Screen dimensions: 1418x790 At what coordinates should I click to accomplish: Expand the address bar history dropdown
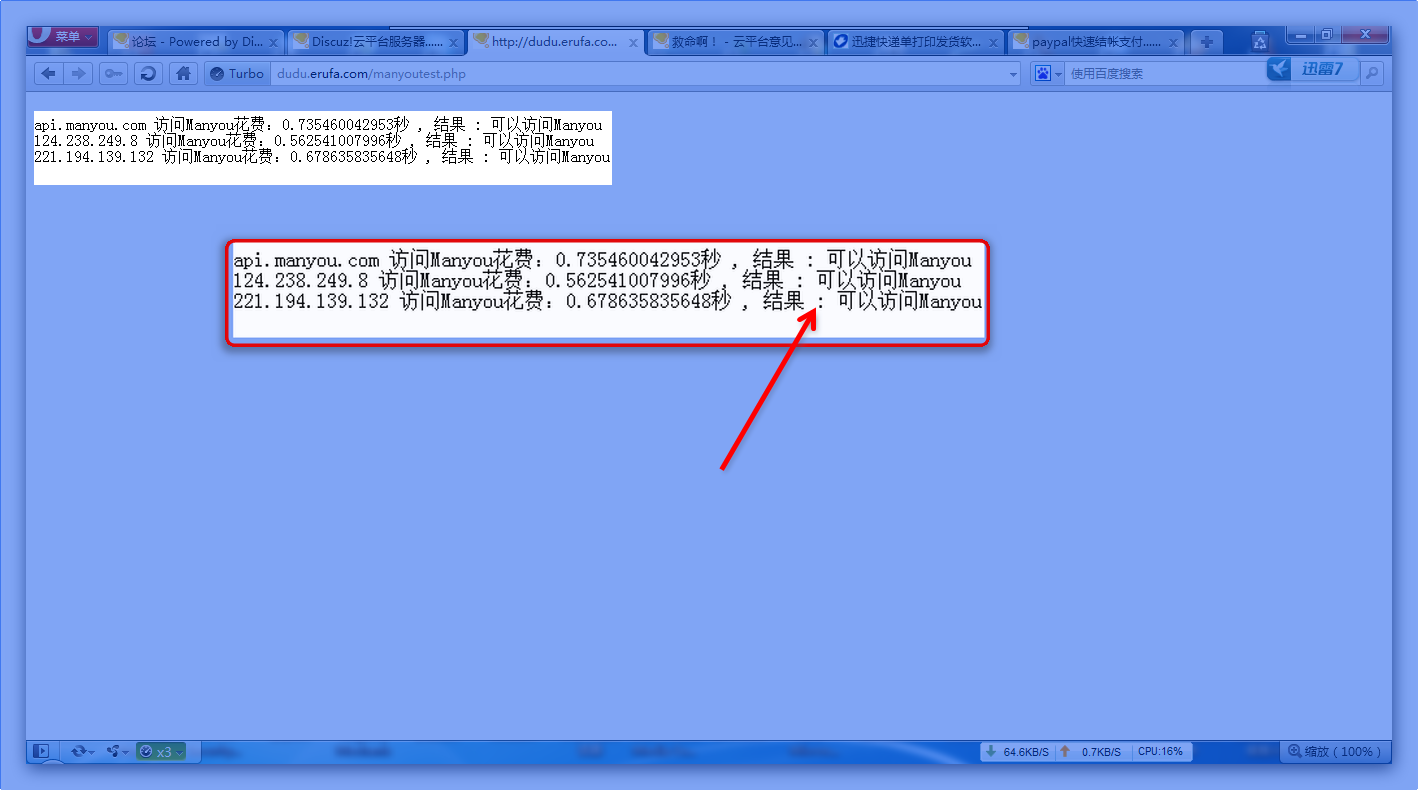(1013, 74)
